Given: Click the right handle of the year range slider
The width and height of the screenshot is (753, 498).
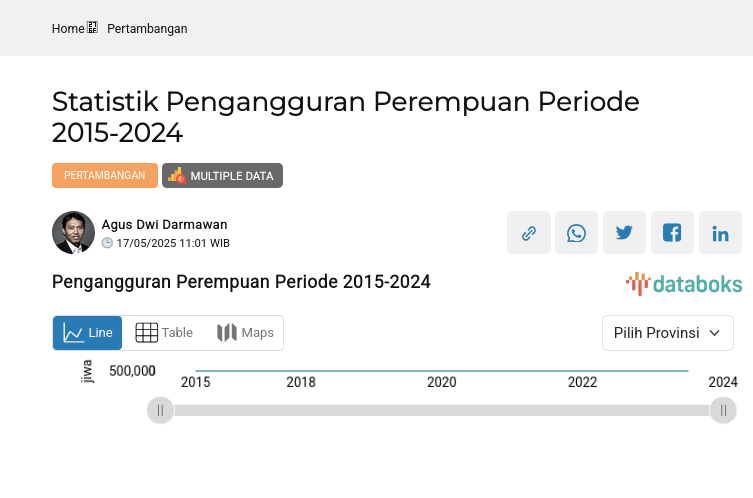Looking at the screenshot, I should [723, 410].
